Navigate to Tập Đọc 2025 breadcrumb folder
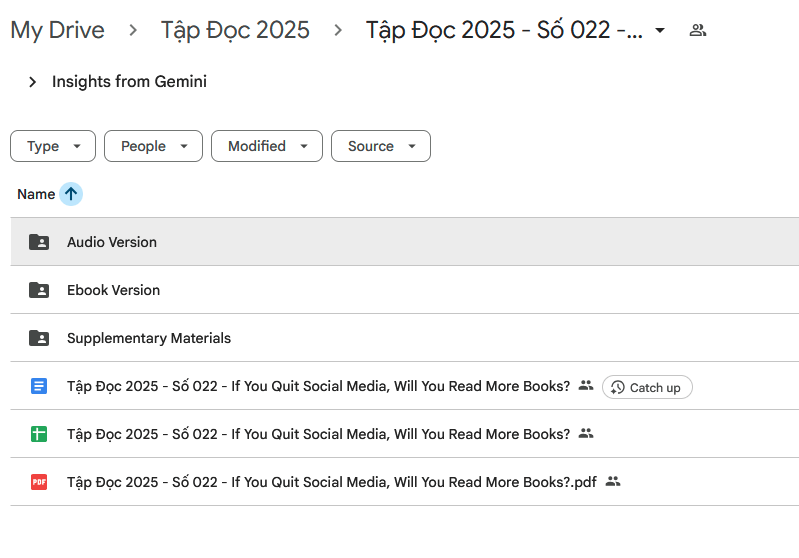This screenshot has width=799, height=558. pyautogui.click(x=235, y=30)
